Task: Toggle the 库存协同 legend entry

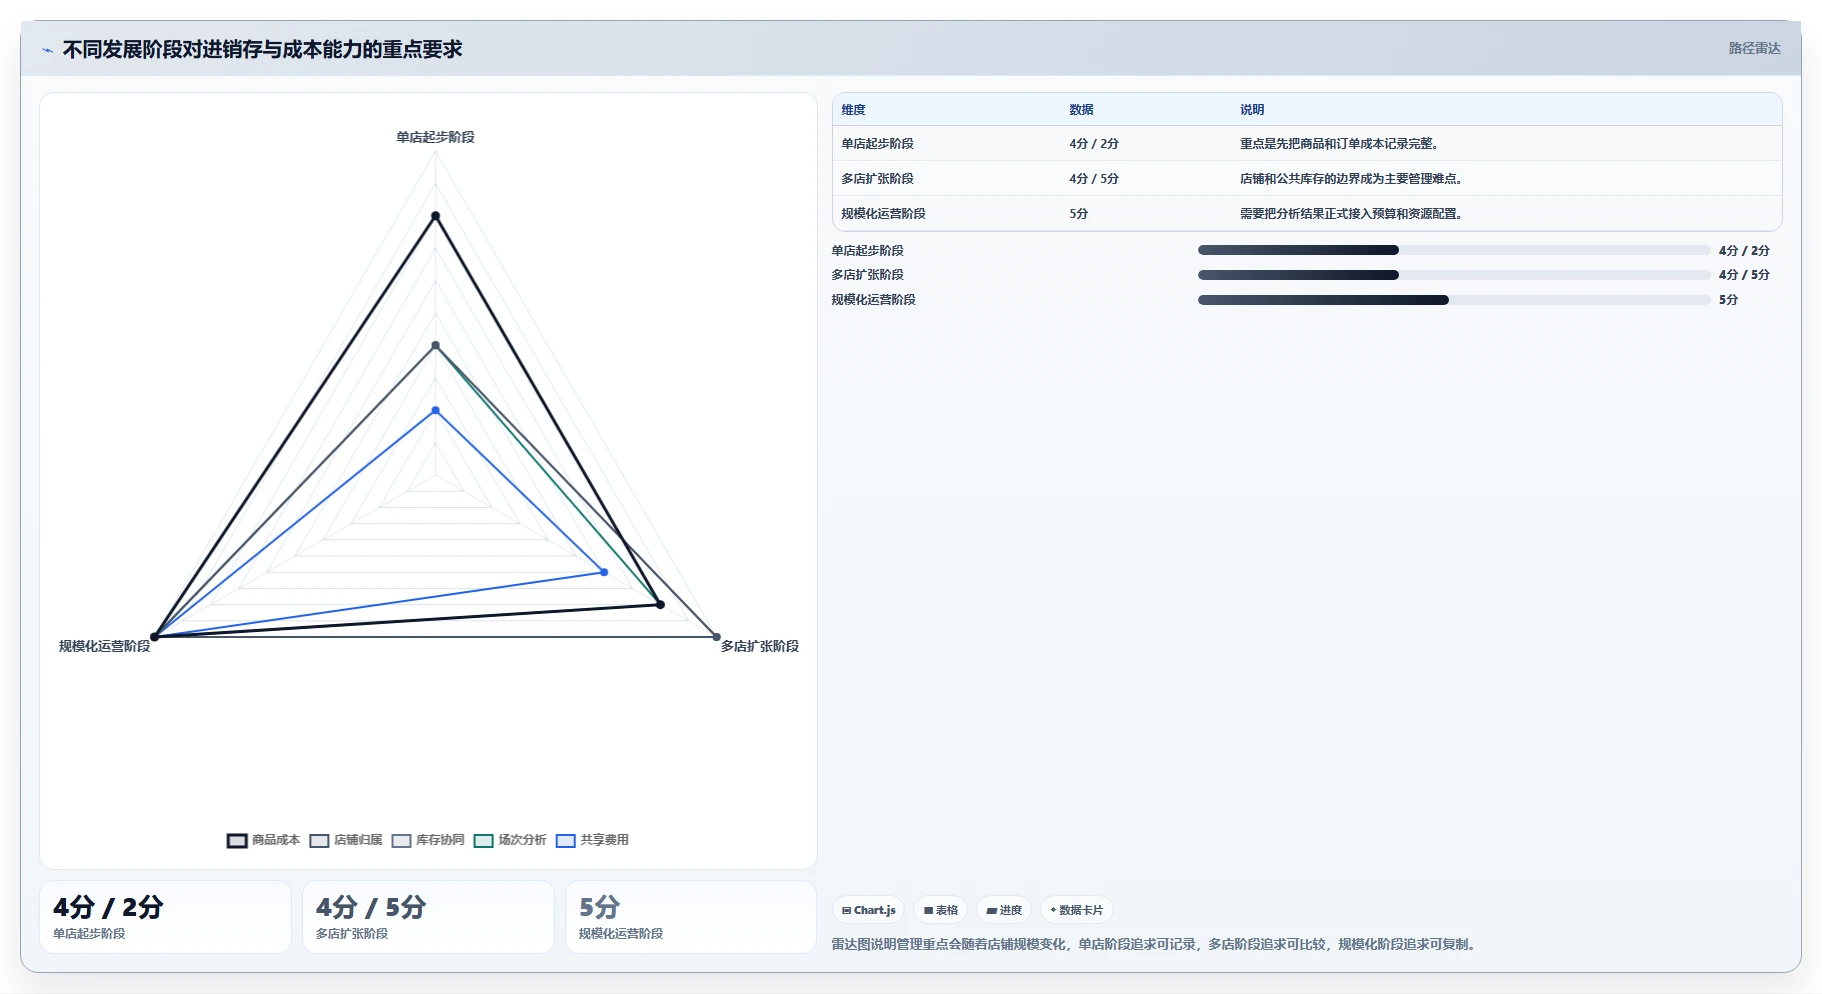Action: 428,840
